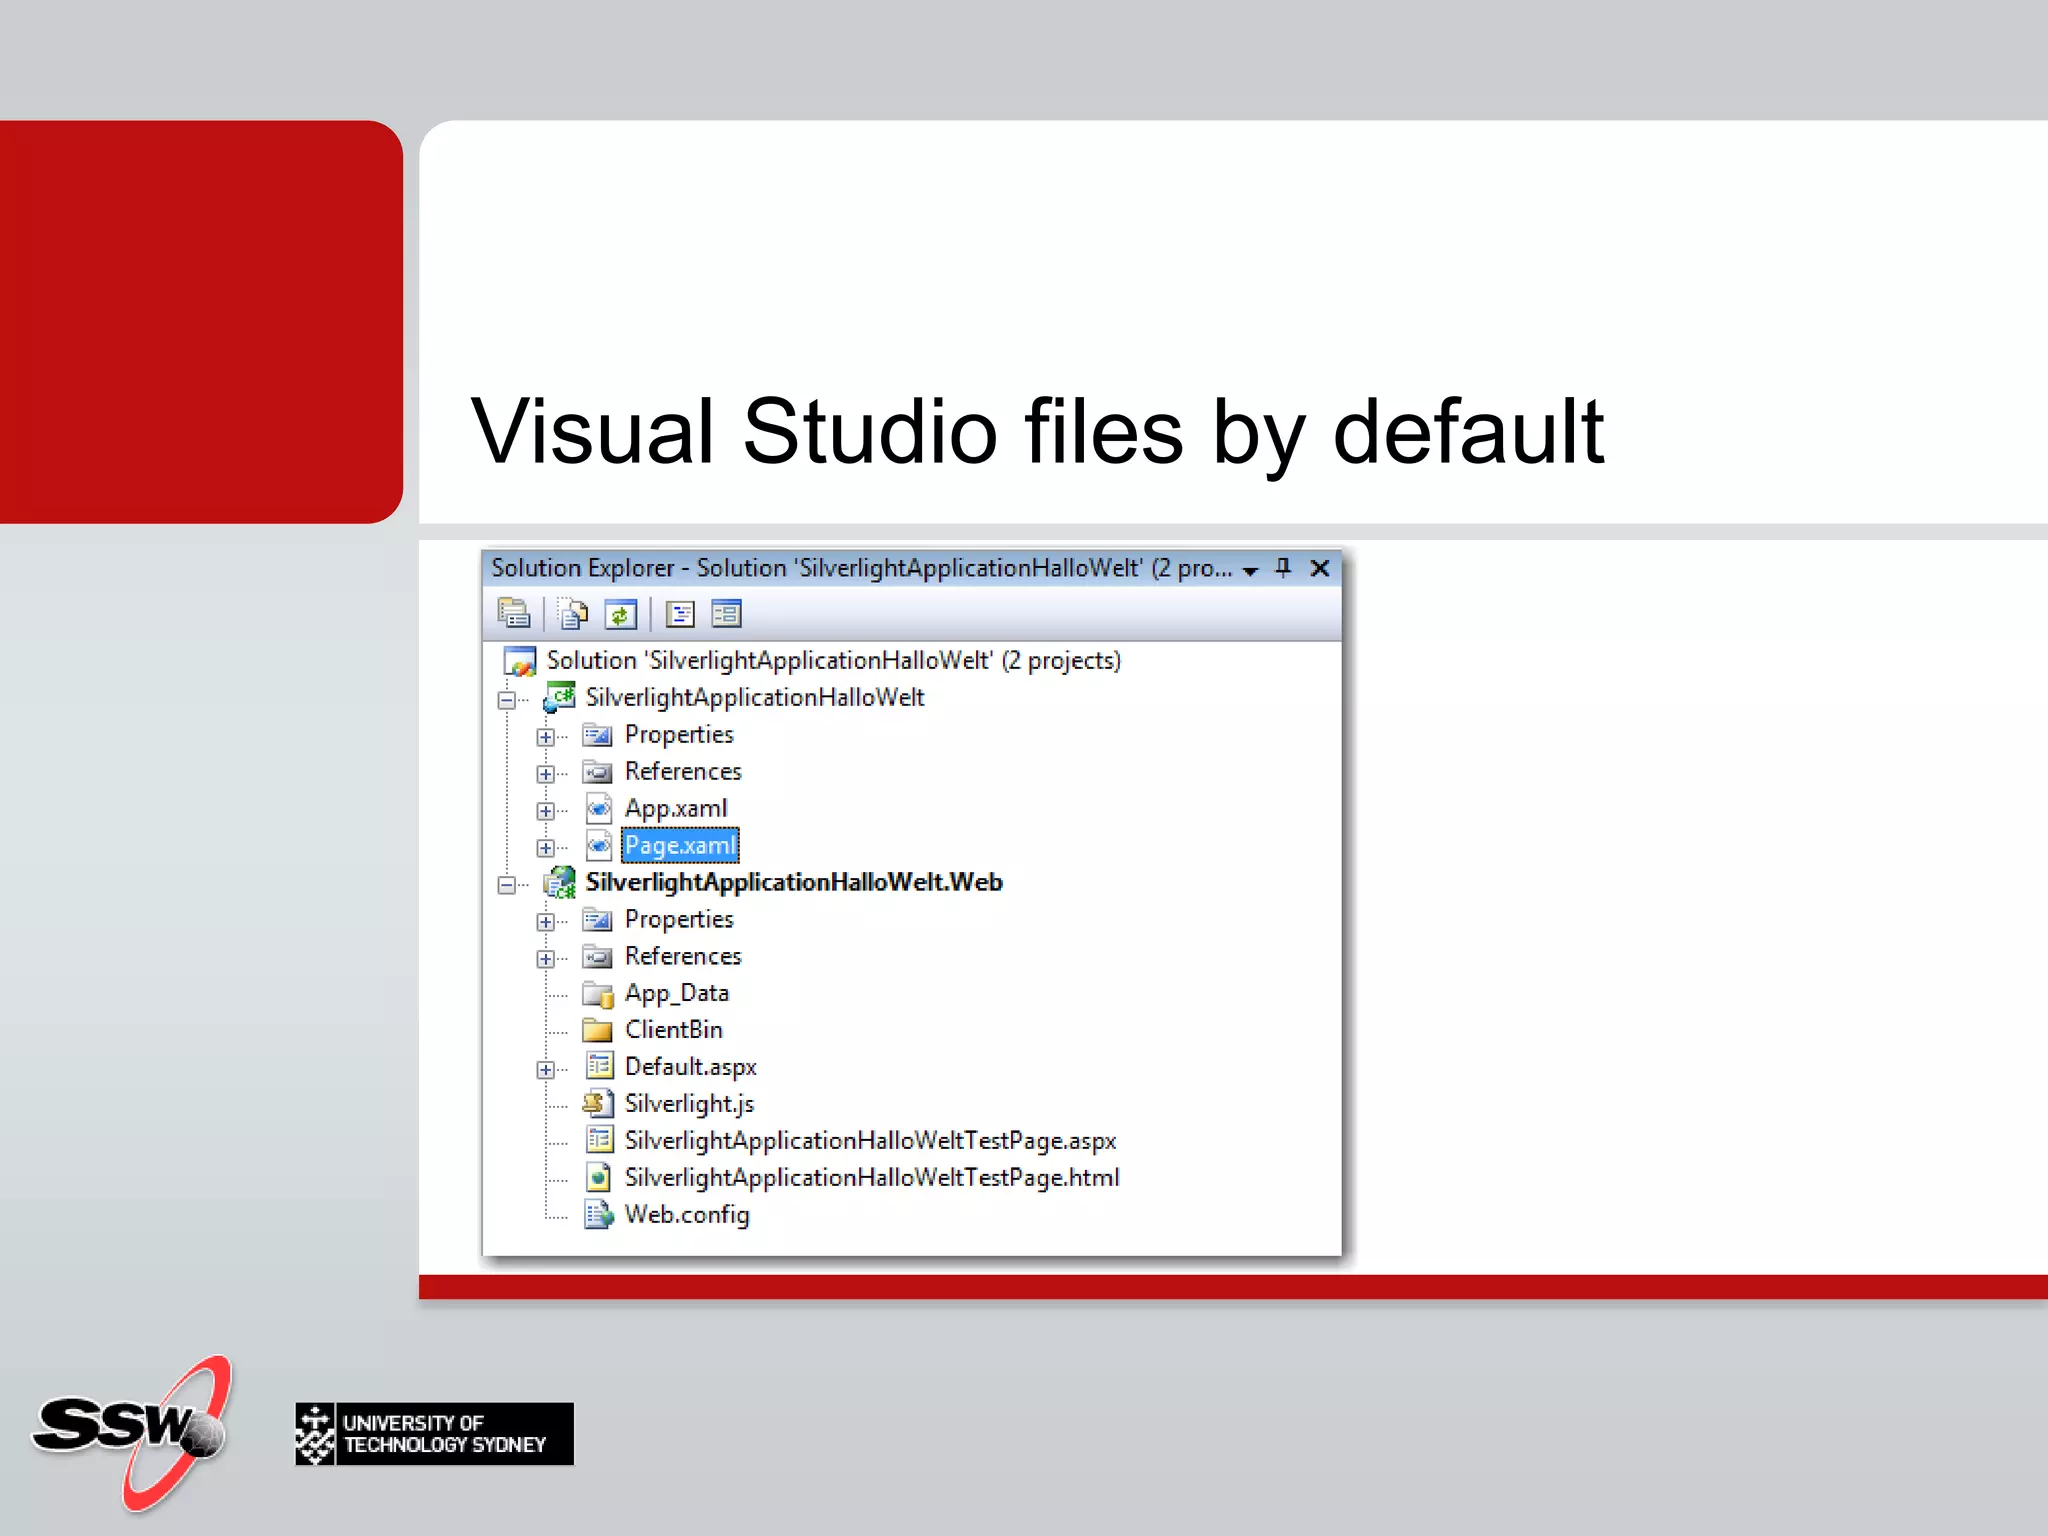2048x1536 pixels.
Task: Expand Properties under the Web project
Action: coord(546,922)
